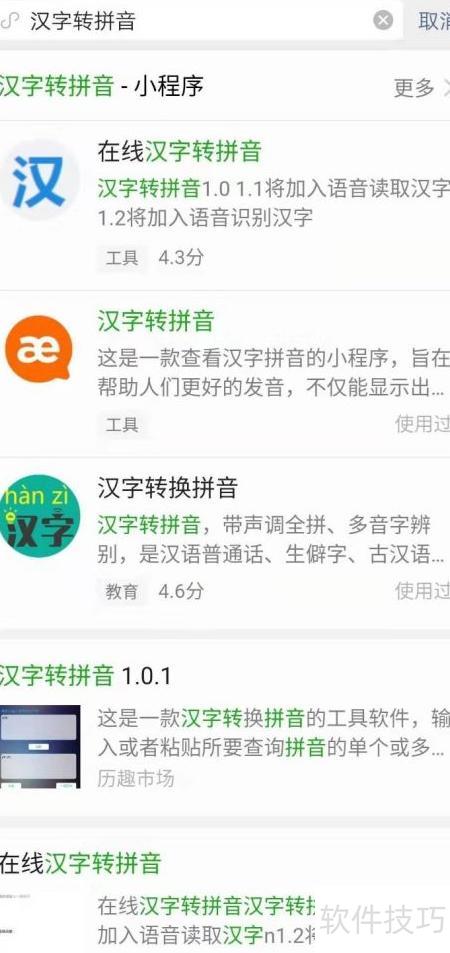Open the bottom 在线汉字转拼音 article title

[80, 863]
